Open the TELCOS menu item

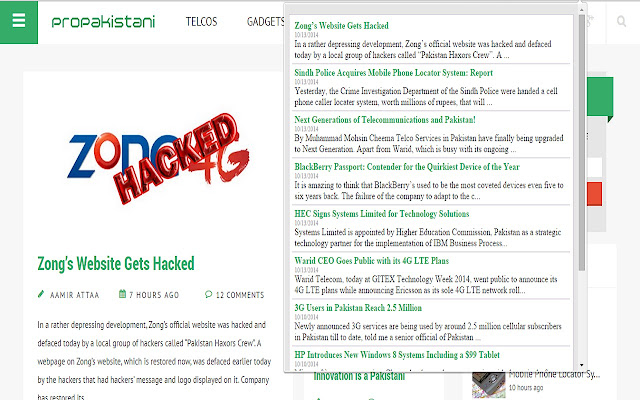(202, 22)
